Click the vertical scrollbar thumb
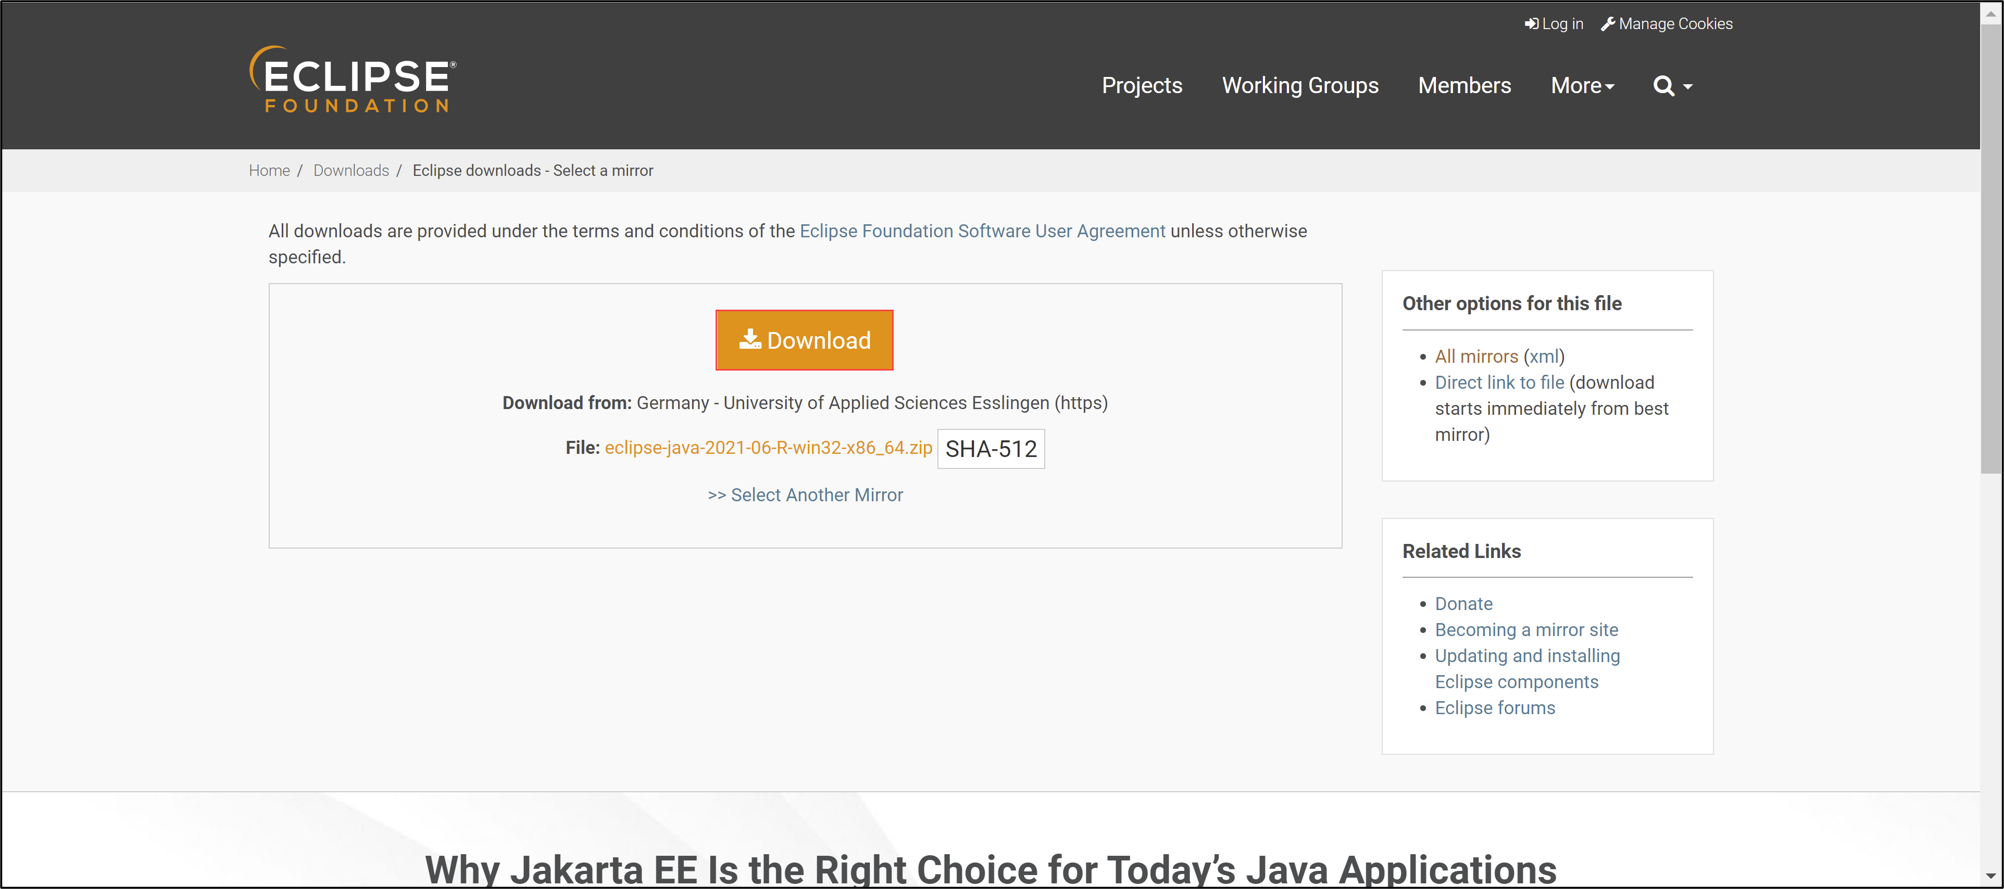This screenshot has width=2004, height=889. [1992, 250]
